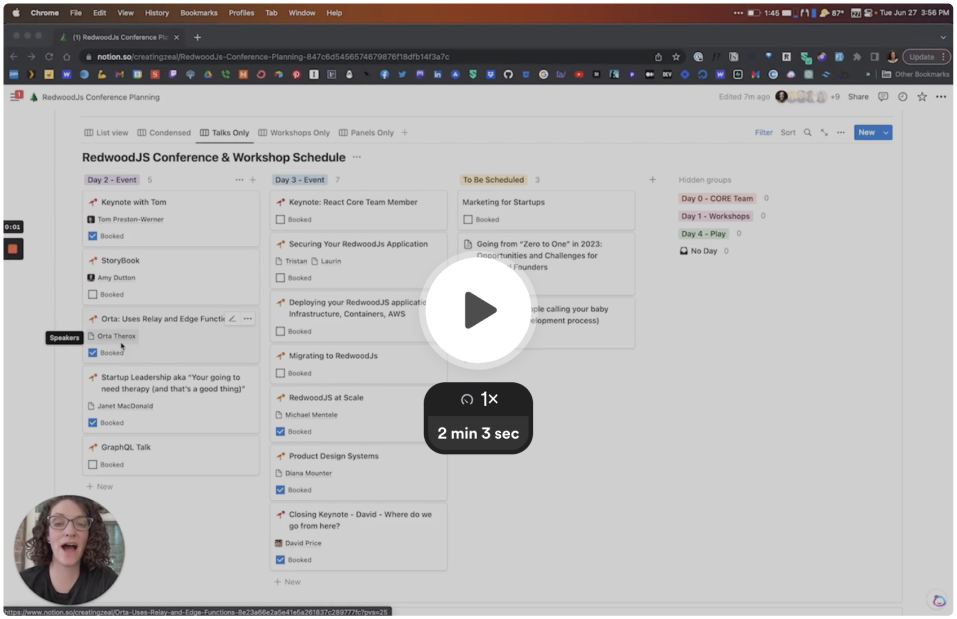Switch to the Workshops Only tab

(294, 132)
